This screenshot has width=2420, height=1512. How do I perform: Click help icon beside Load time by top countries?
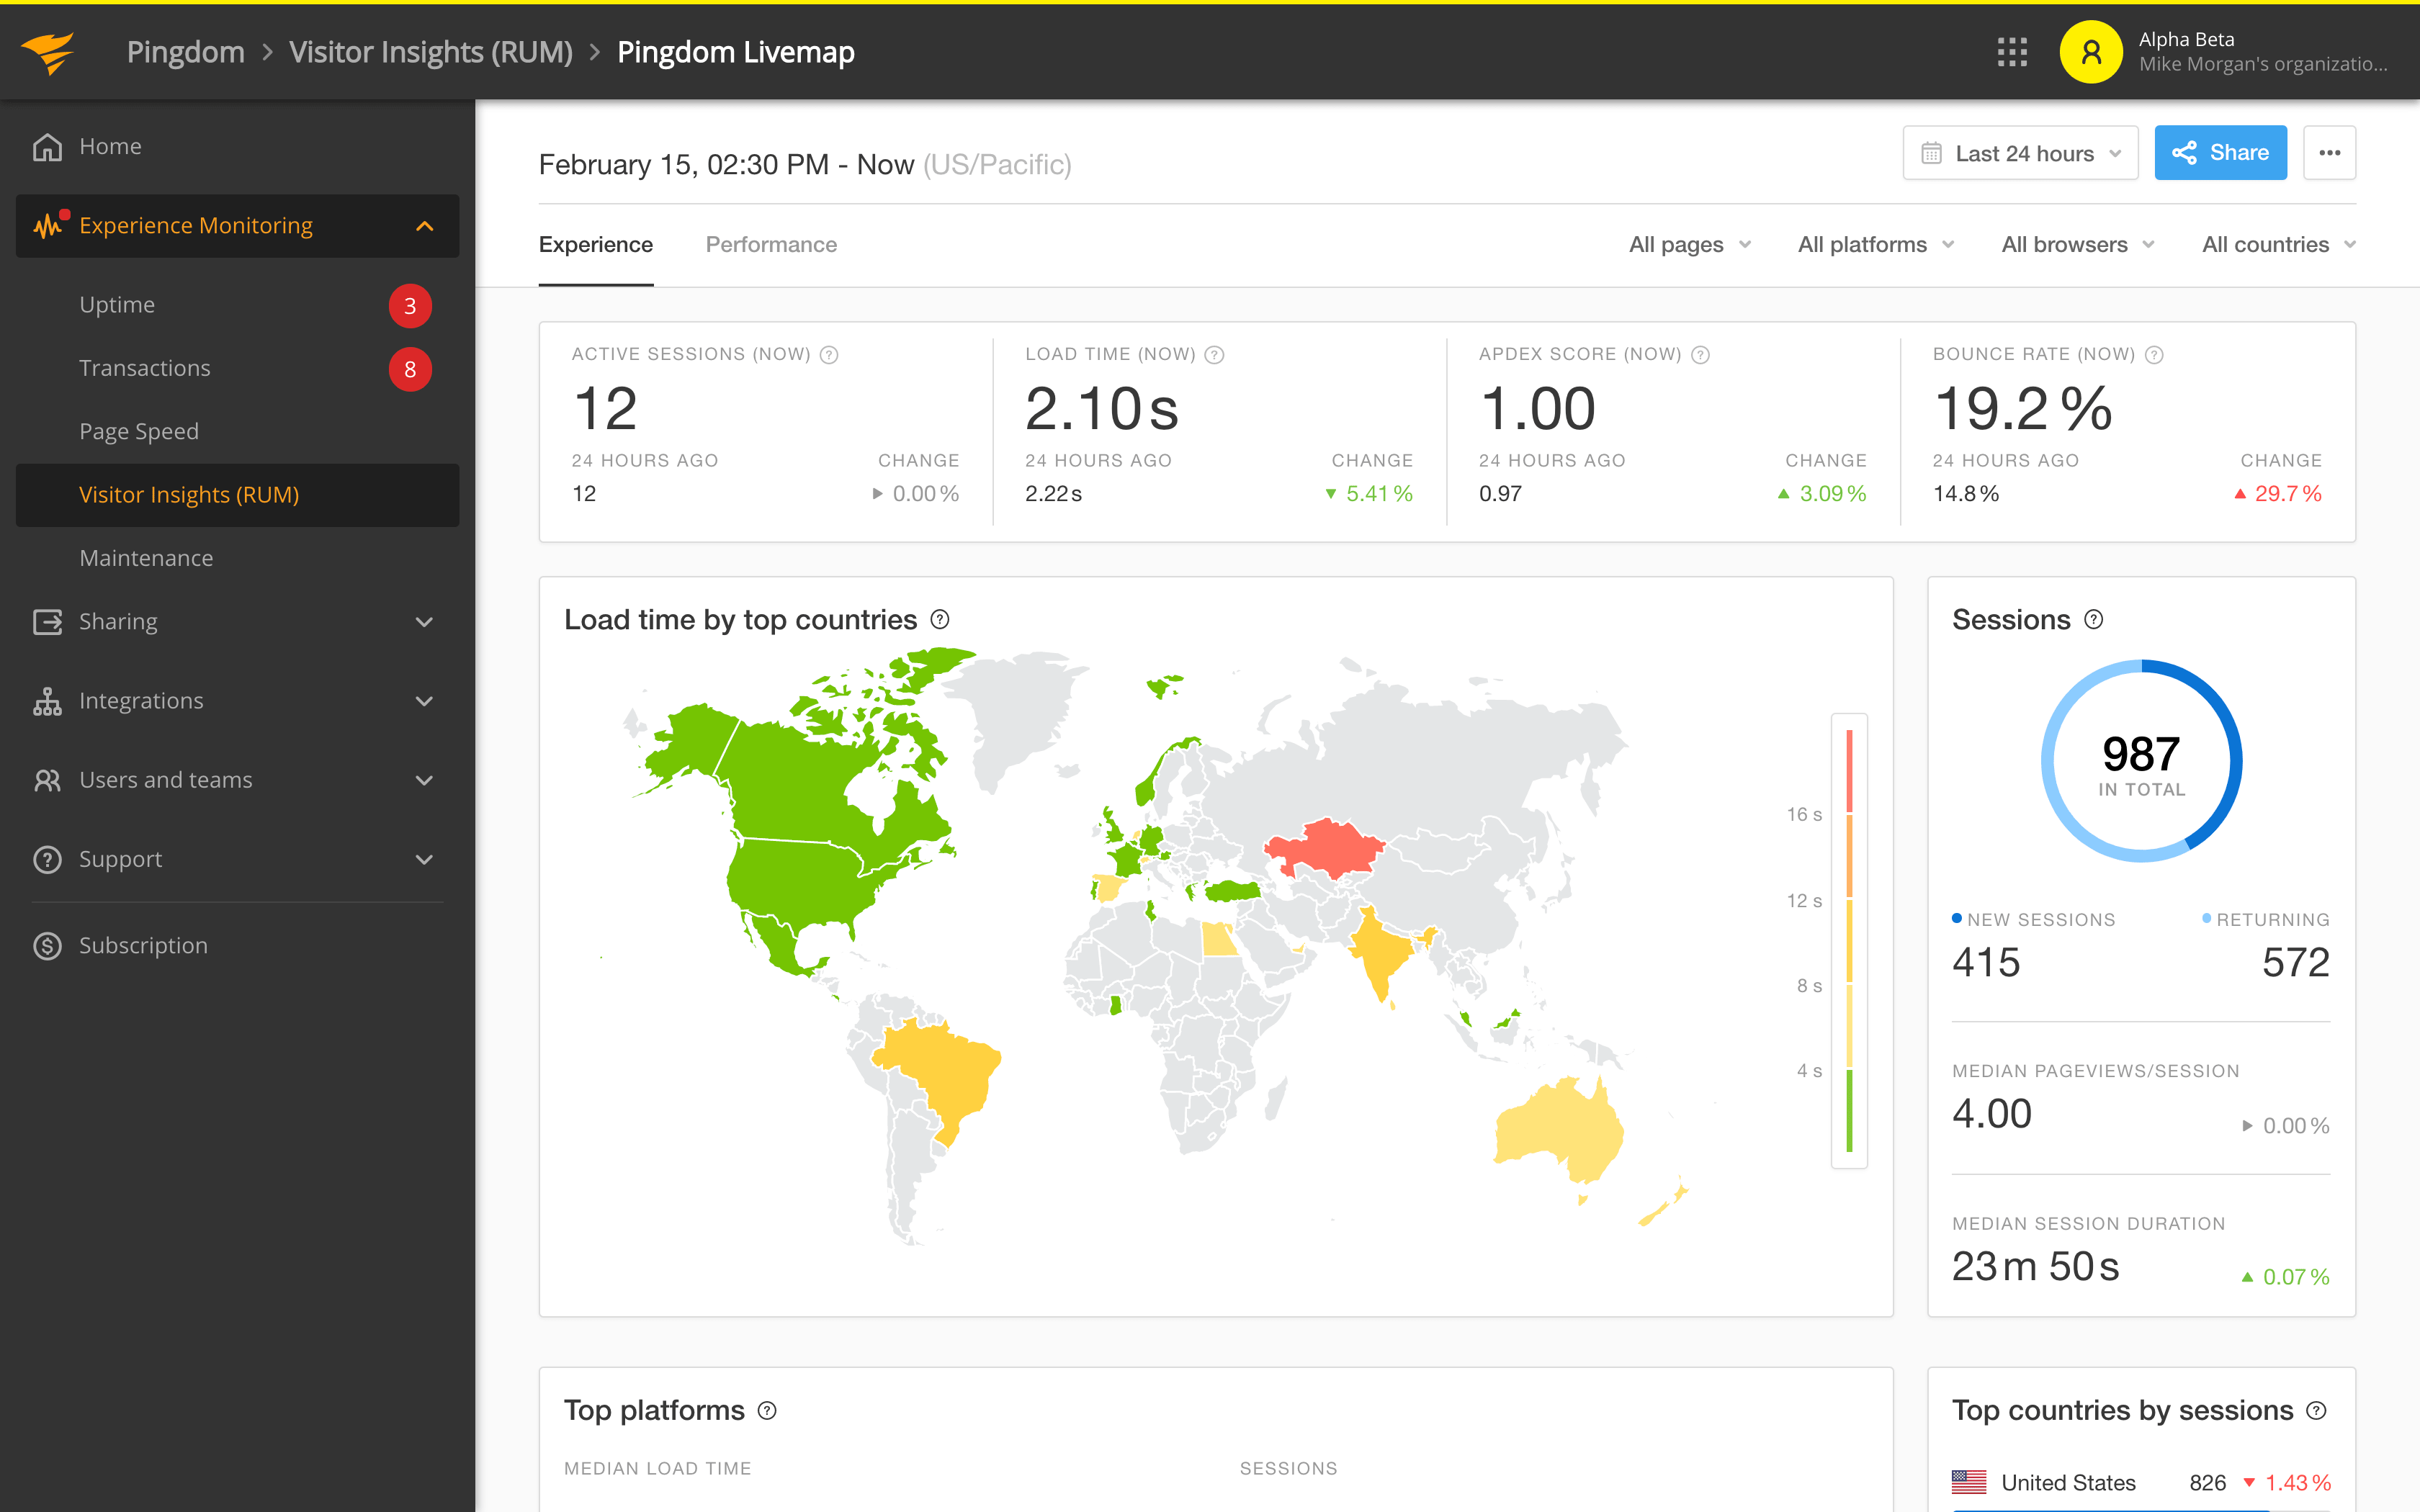940,620
